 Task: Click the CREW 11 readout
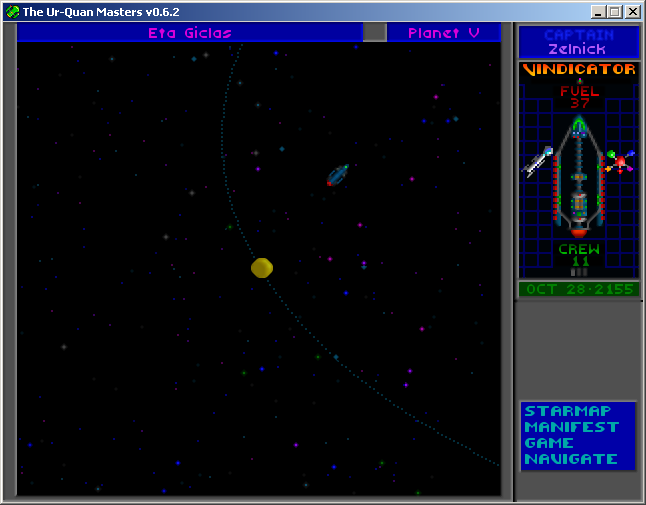click(579, 255)
